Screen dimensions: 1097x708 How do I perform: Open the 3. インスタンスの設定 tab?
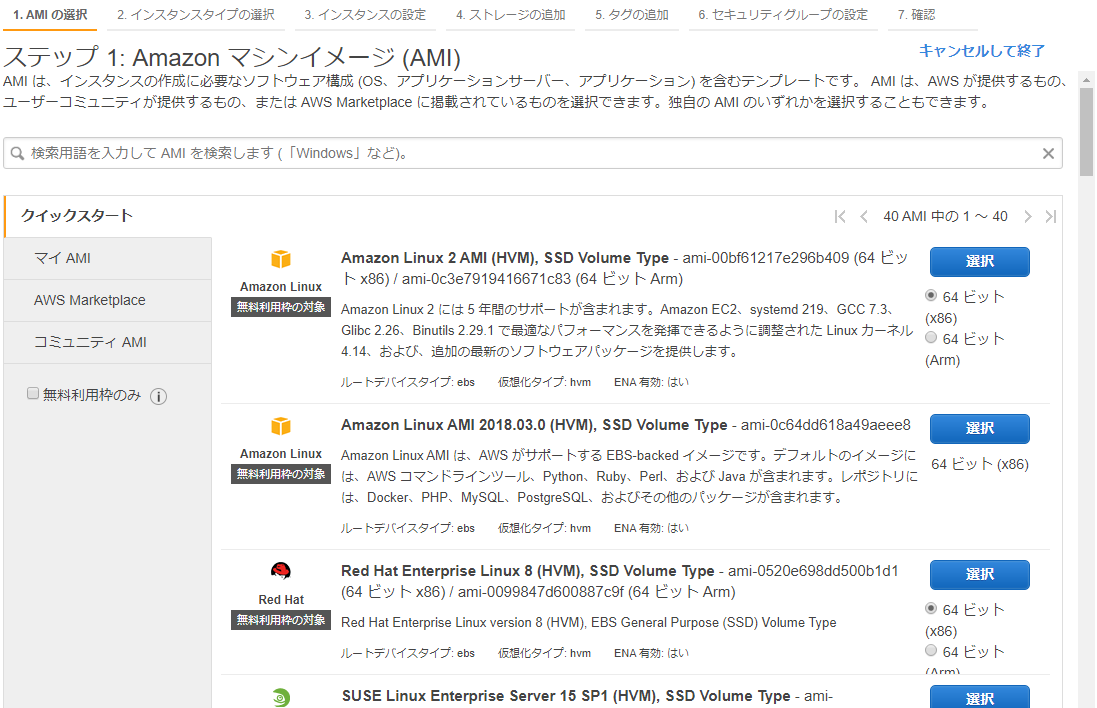(x=365, y=15)
